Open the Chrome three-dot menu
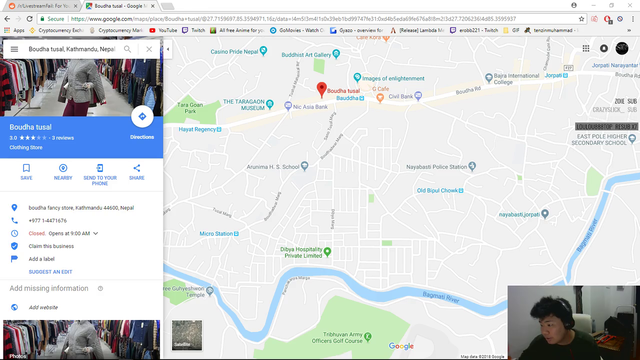The image size is (640, 360). pyautogui.click(x=633, y=19)
